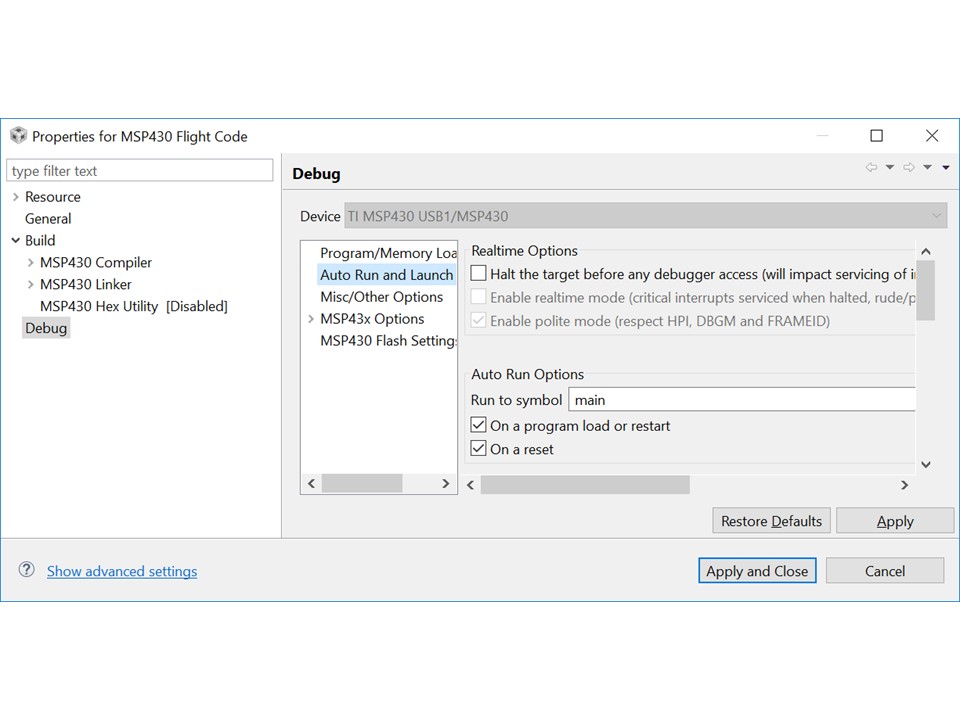Uncheck On a program load or restart

tap(479, 426)
